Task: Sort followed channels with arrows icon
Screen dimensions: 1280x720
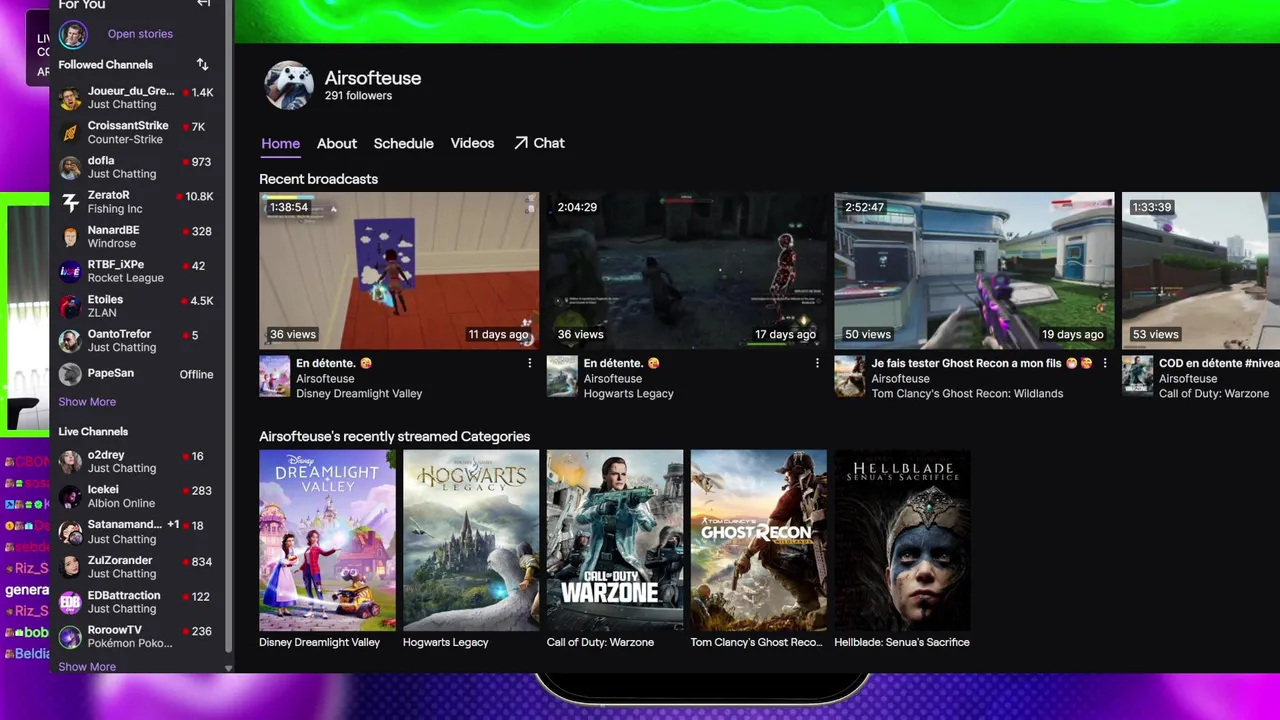Action: 202,64
